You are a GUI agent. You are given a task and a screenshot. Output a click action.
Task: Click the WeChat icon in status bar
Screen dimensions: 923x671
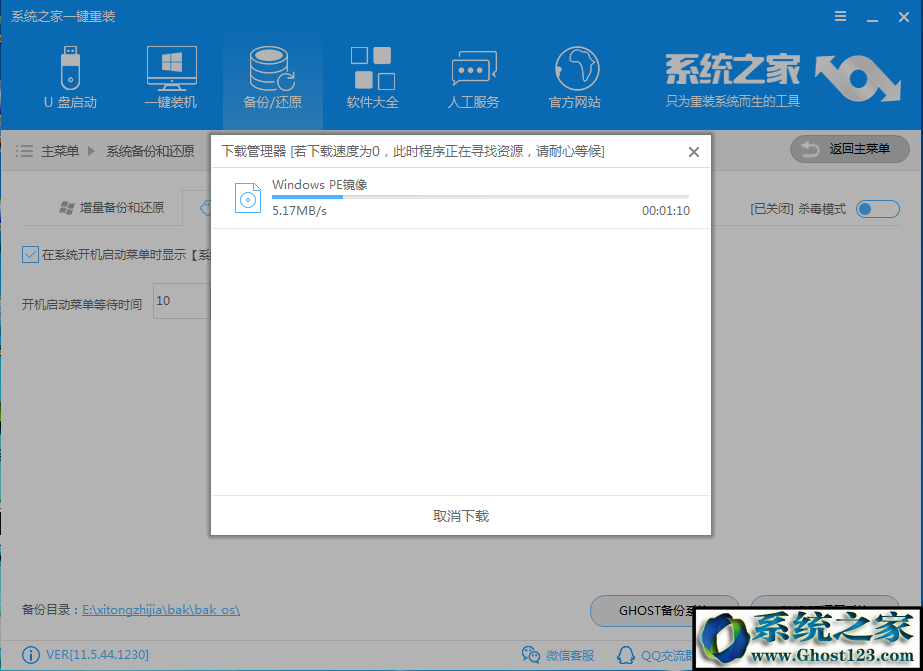coord(530,655)
